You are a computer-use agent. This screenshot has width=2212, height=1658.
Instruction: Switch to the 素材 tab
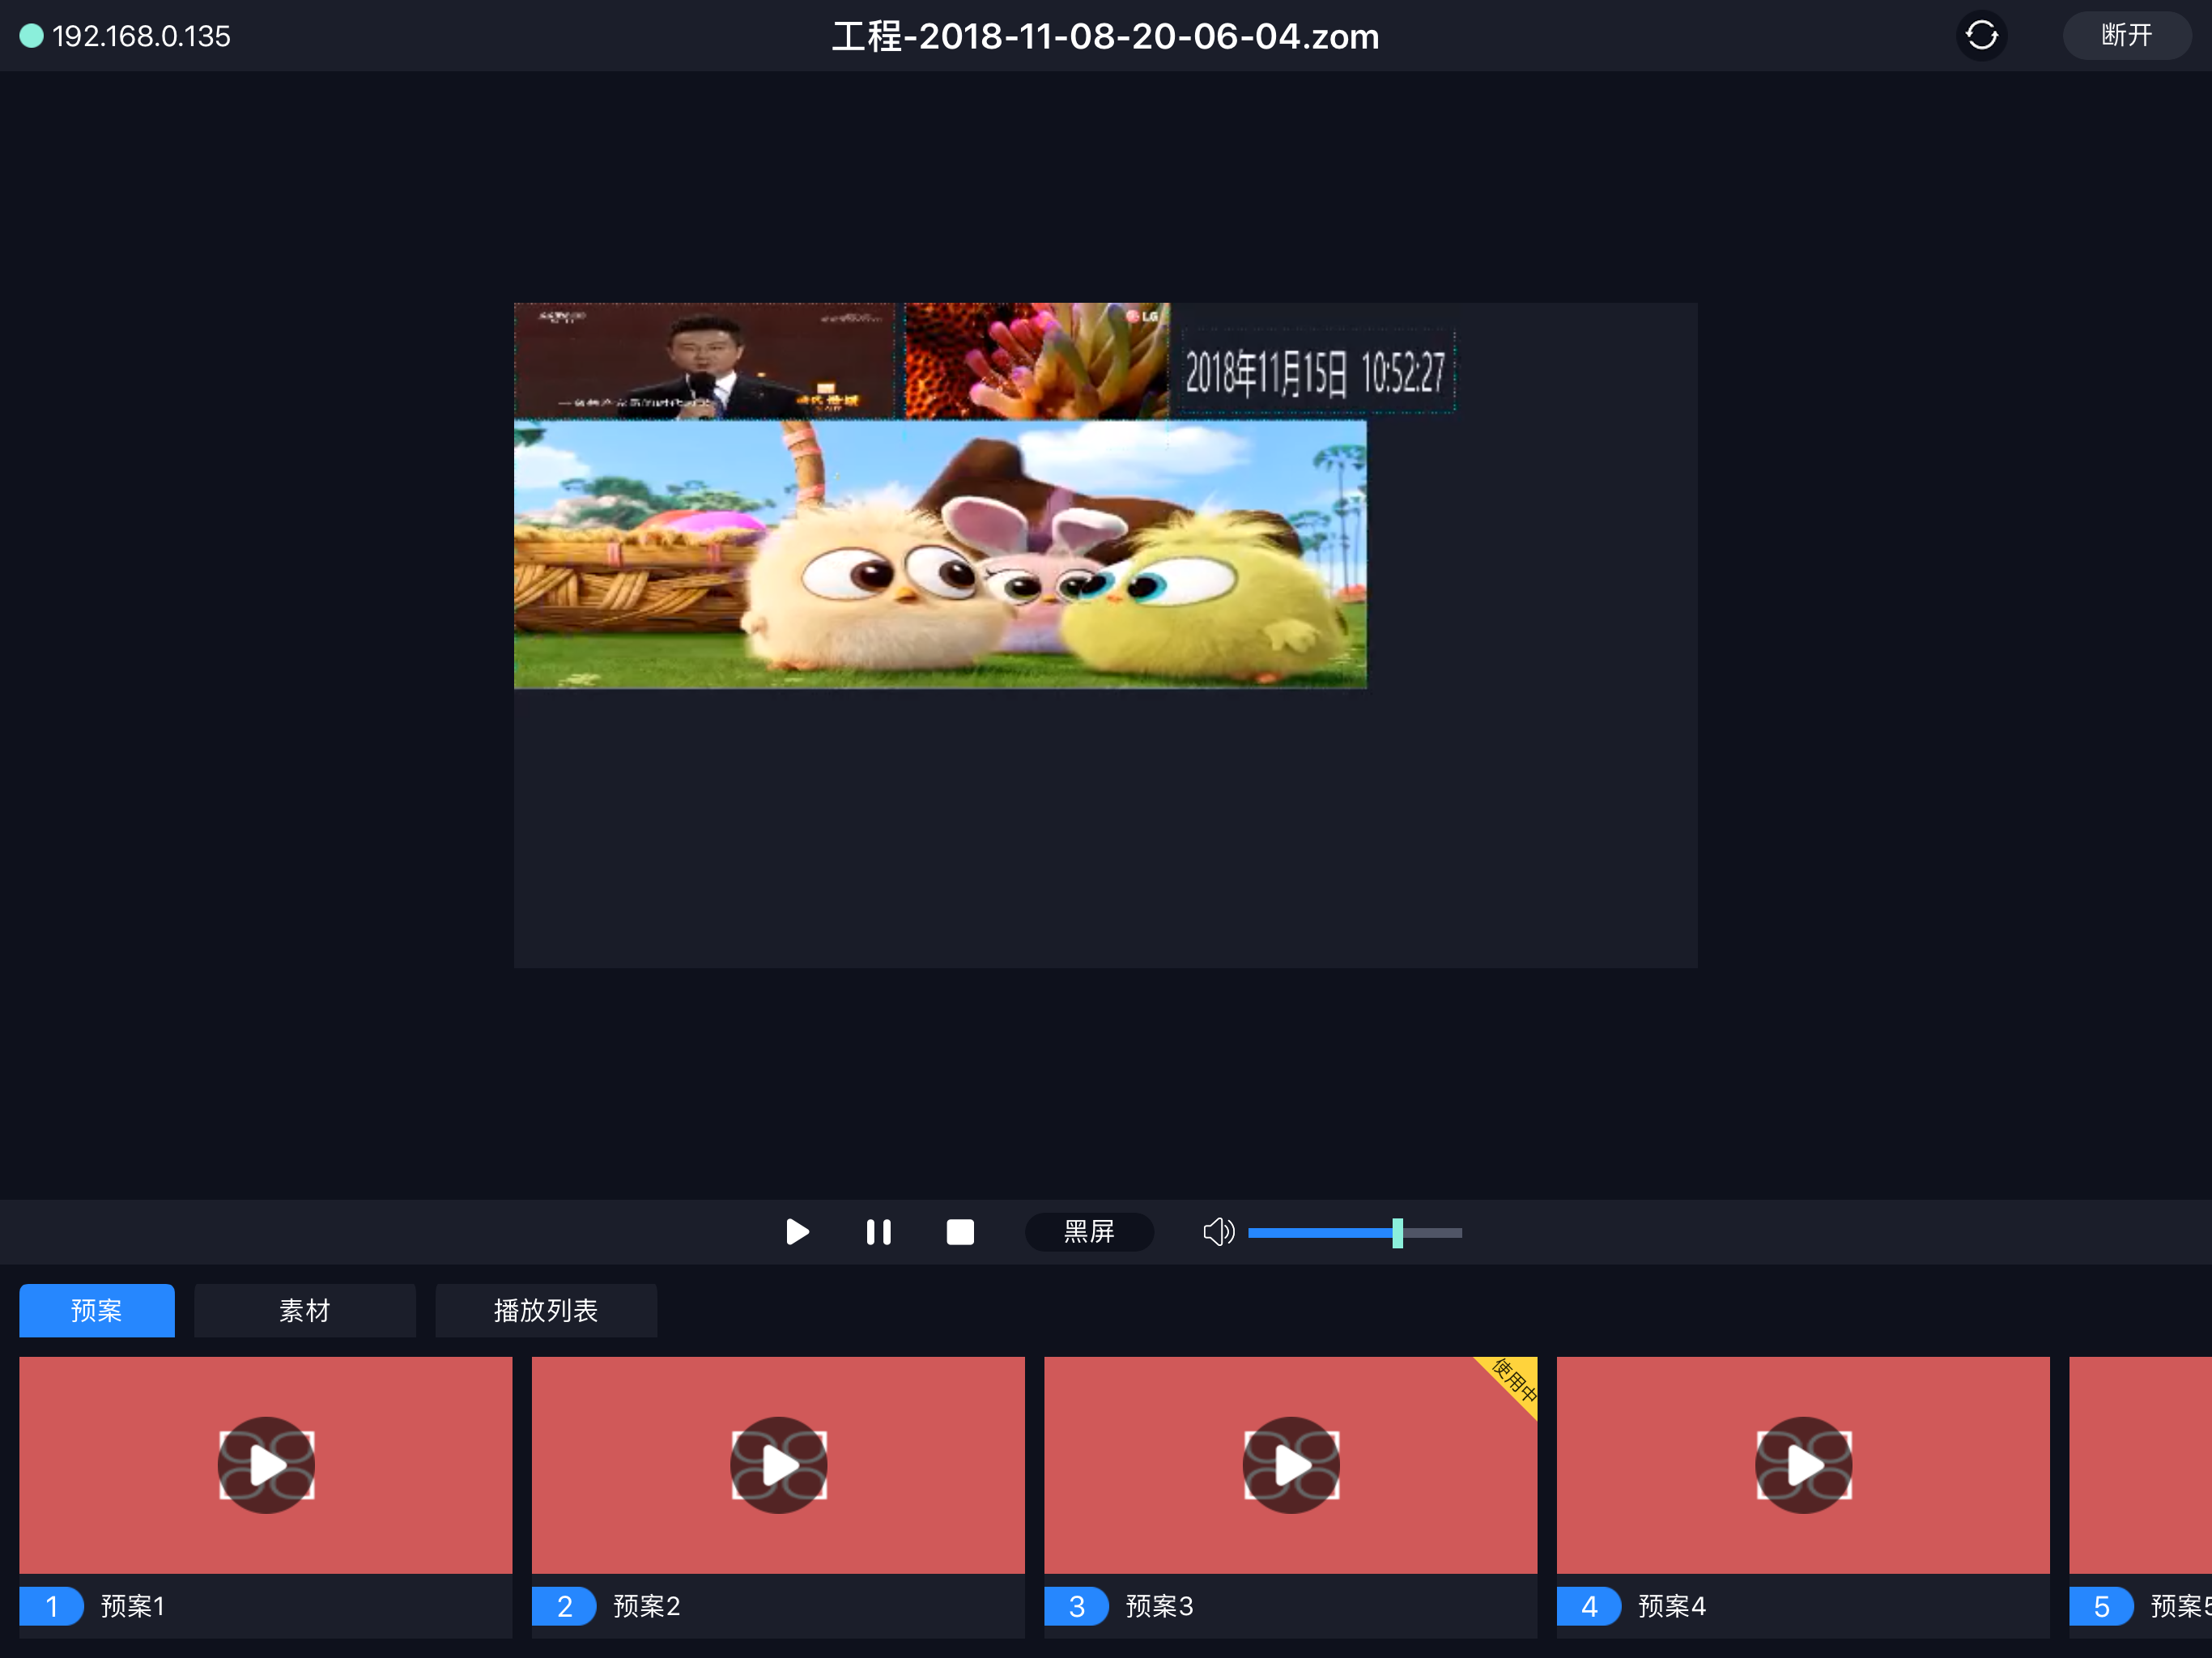pyautogui.click(x=305, y=1310)
